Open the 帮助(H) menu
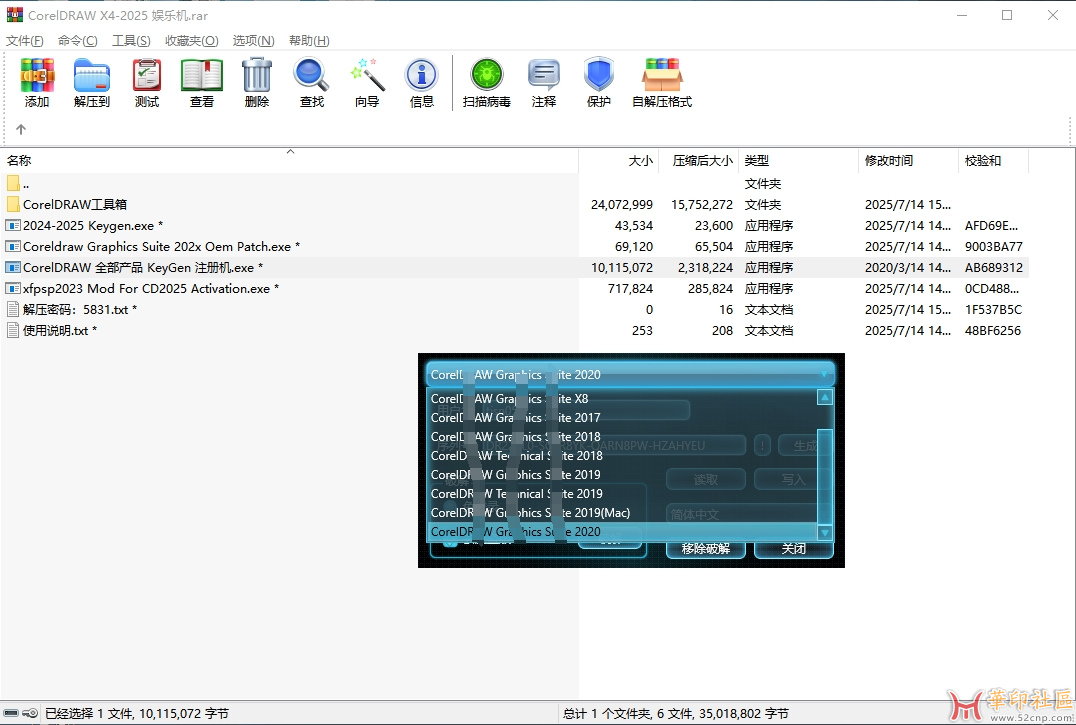 (309, 40)
